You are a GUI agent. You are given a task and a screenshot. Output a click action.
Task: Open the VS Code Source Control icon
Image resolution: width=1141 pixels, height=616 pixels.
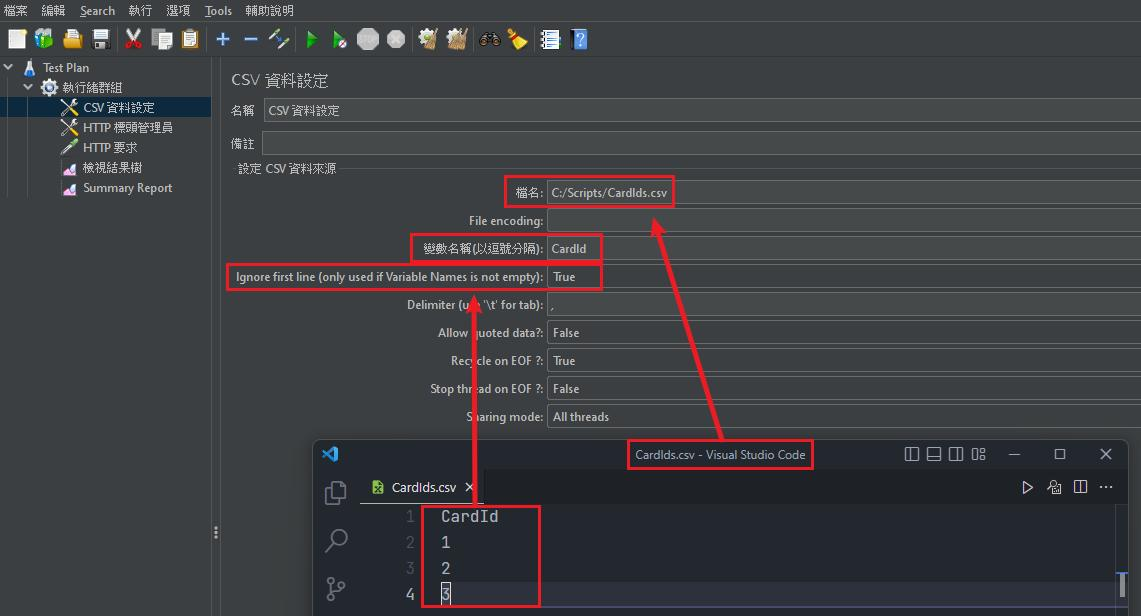click(x=335, y=588)
